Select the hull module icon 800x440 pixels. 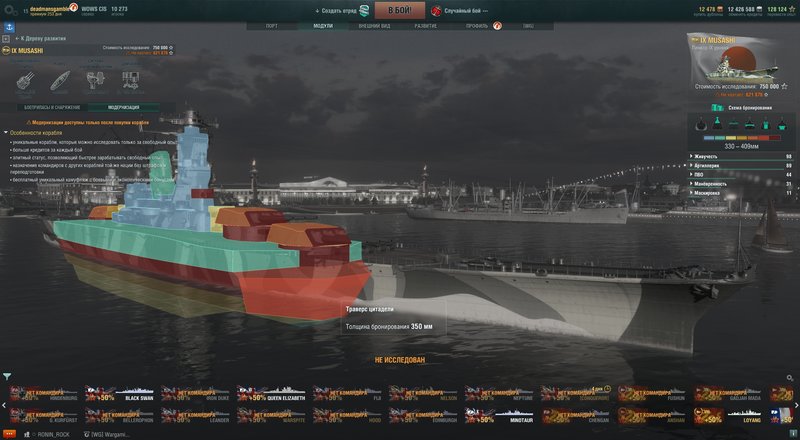tap(60, 81)
